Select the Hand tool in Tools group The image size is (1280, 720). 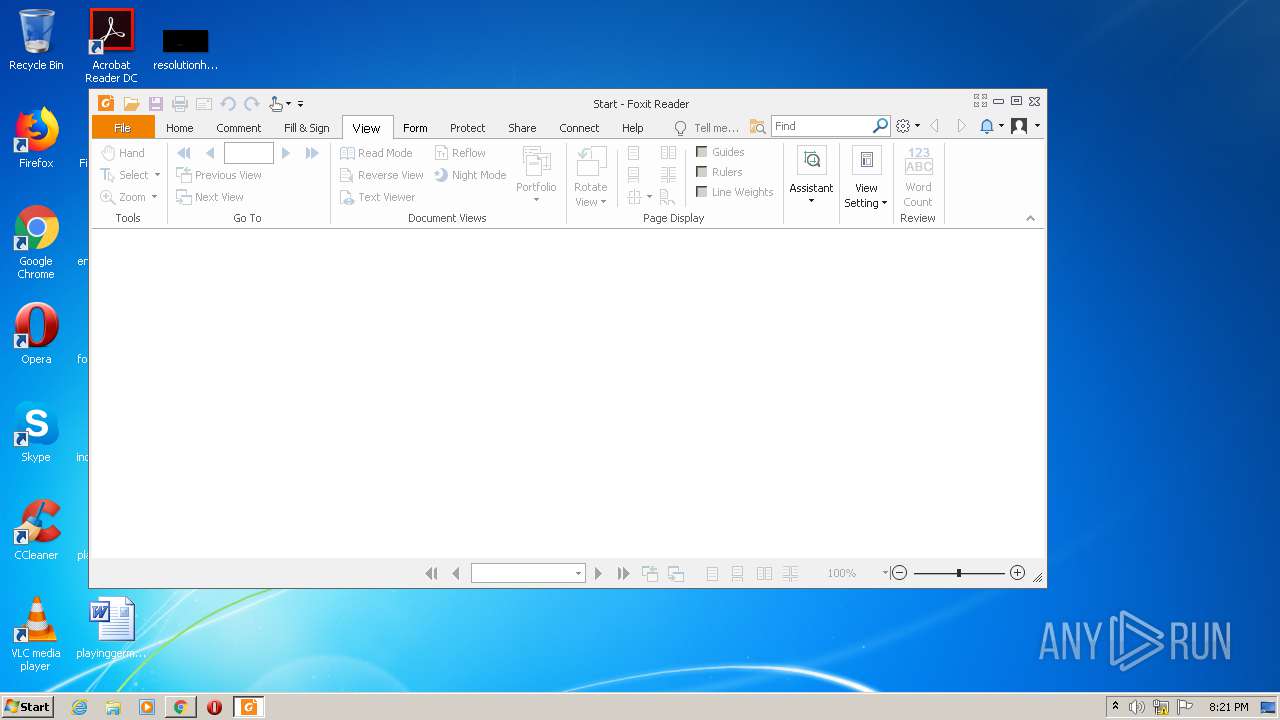click(123, 153)
